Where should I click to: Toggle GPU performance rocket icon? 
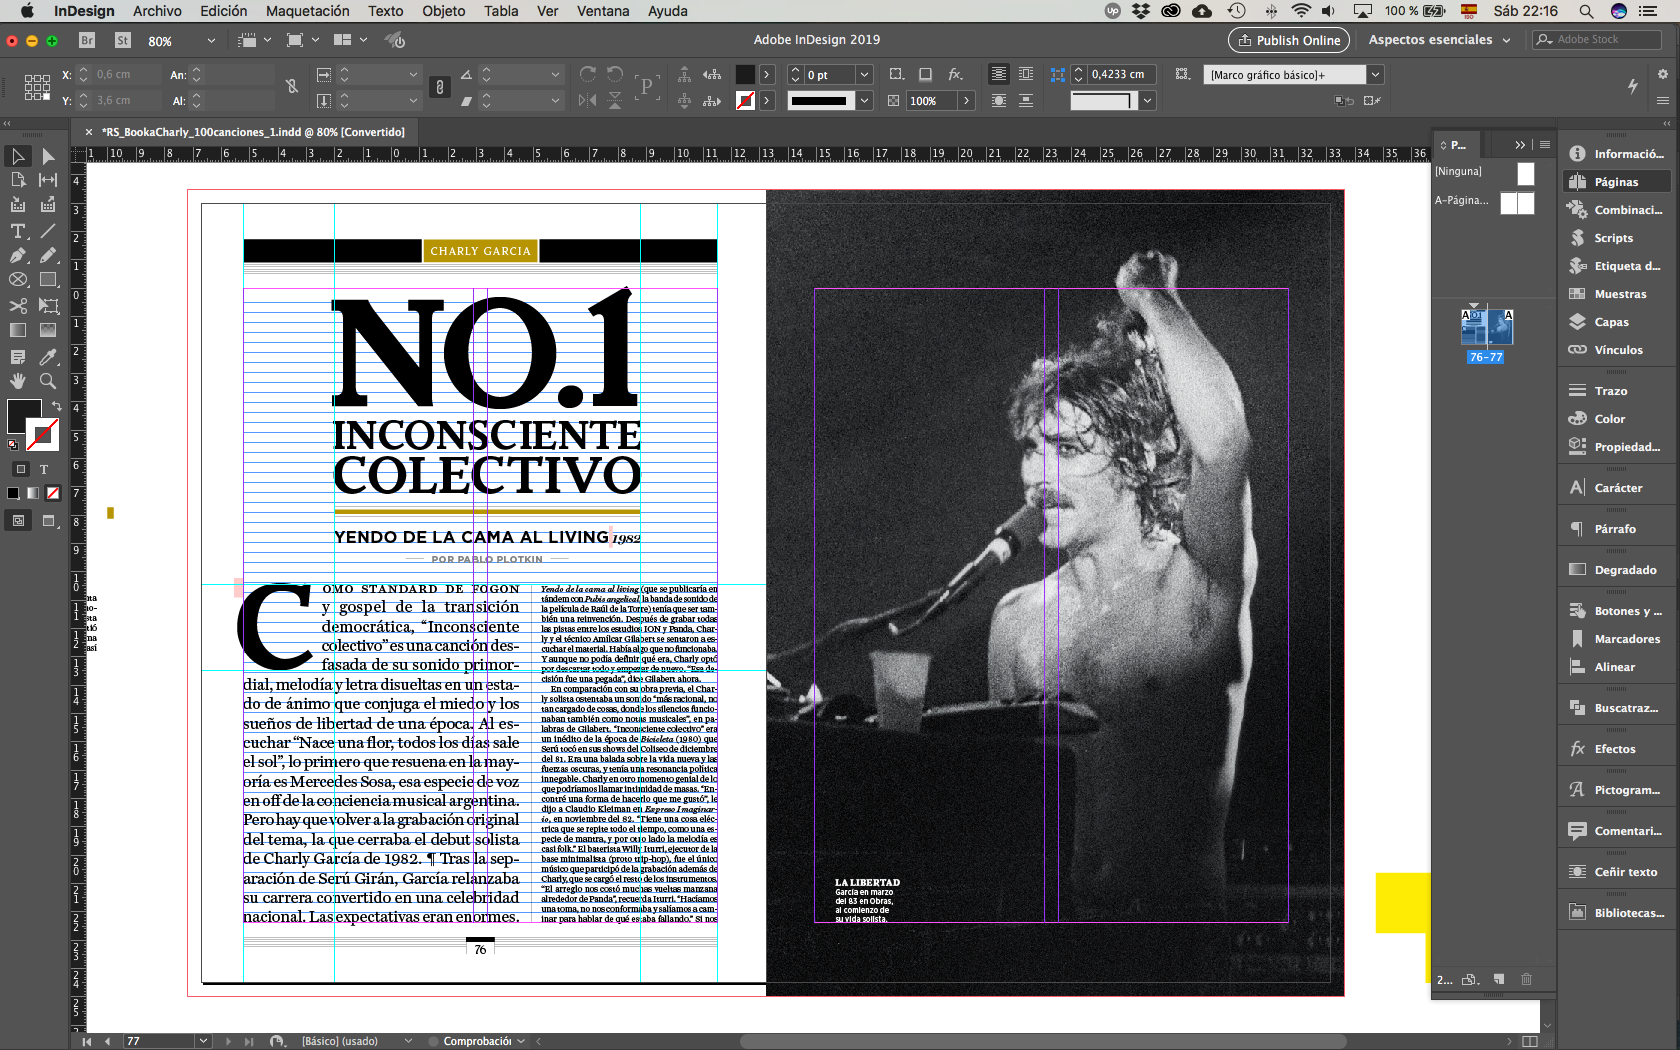[x=396, y=40]
